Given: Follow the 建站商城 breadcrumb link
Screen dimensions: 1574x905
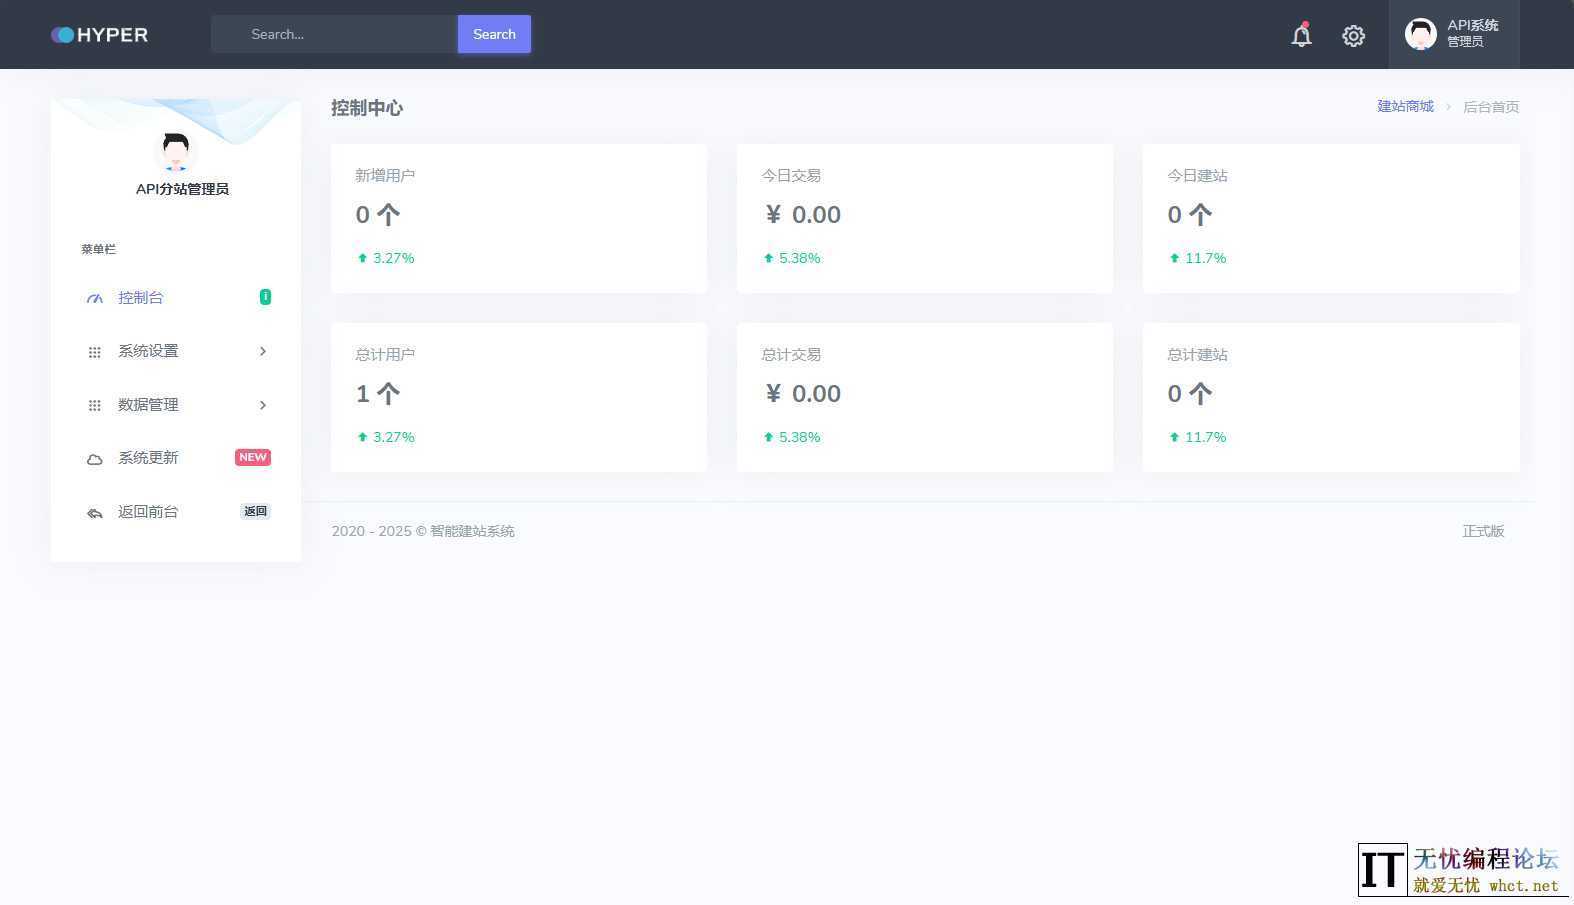Looking at the screenshot, I should (x=1405, y=106).
